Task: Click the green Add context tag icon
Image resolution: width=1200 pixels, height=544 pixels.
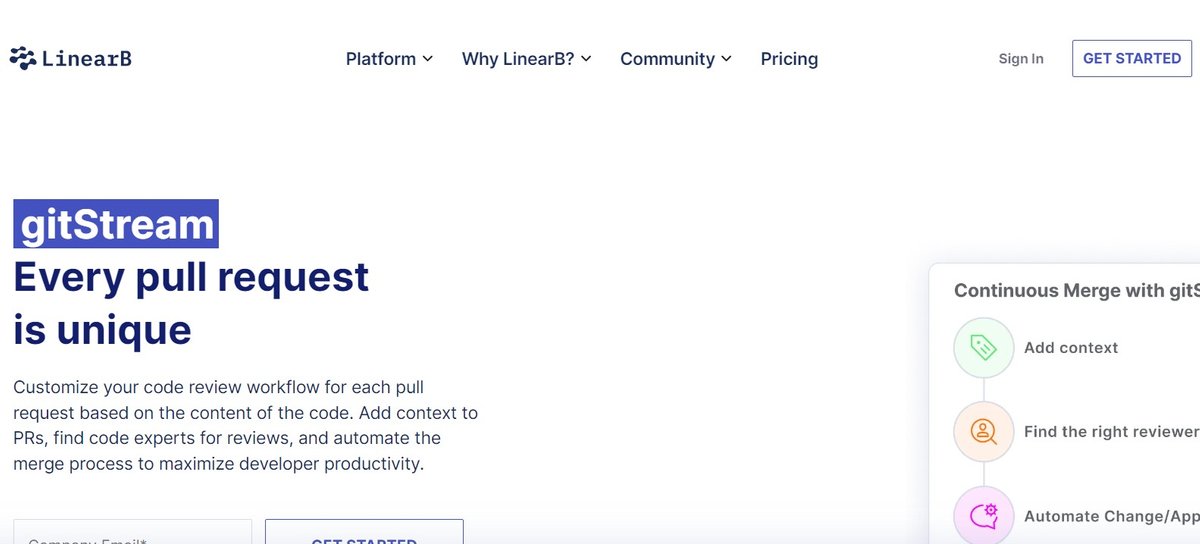Action: (984, 348)
